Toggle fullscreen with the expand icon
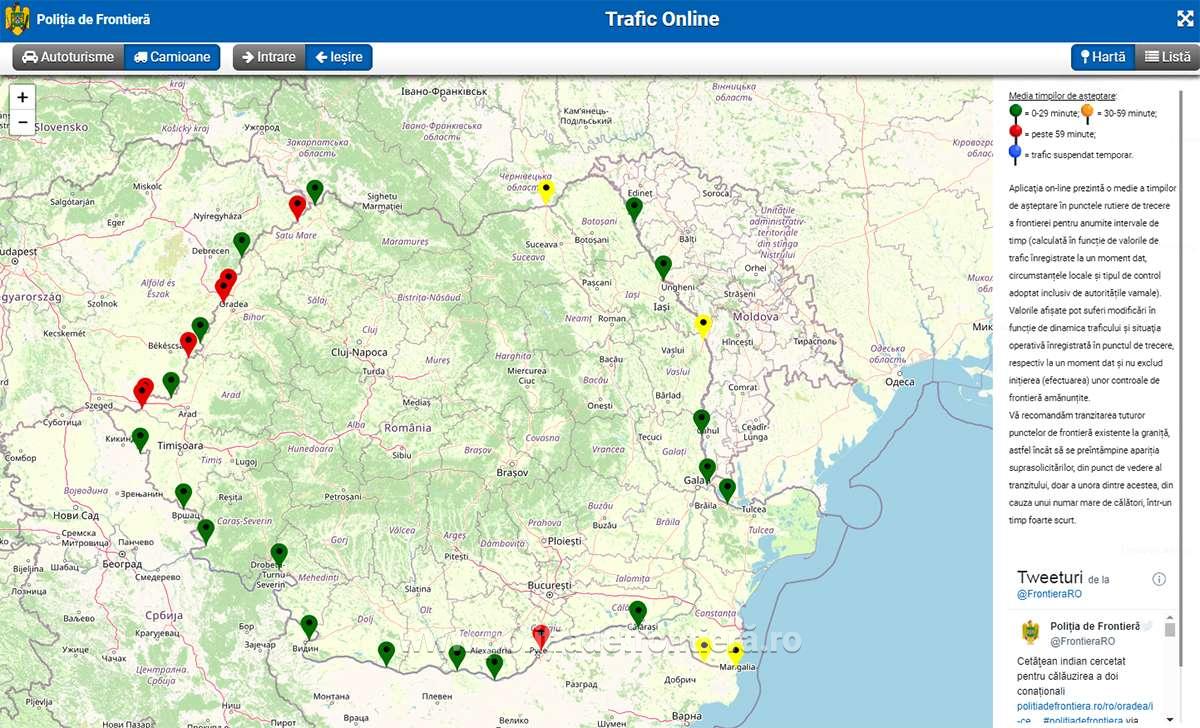 click(1181, 19)
